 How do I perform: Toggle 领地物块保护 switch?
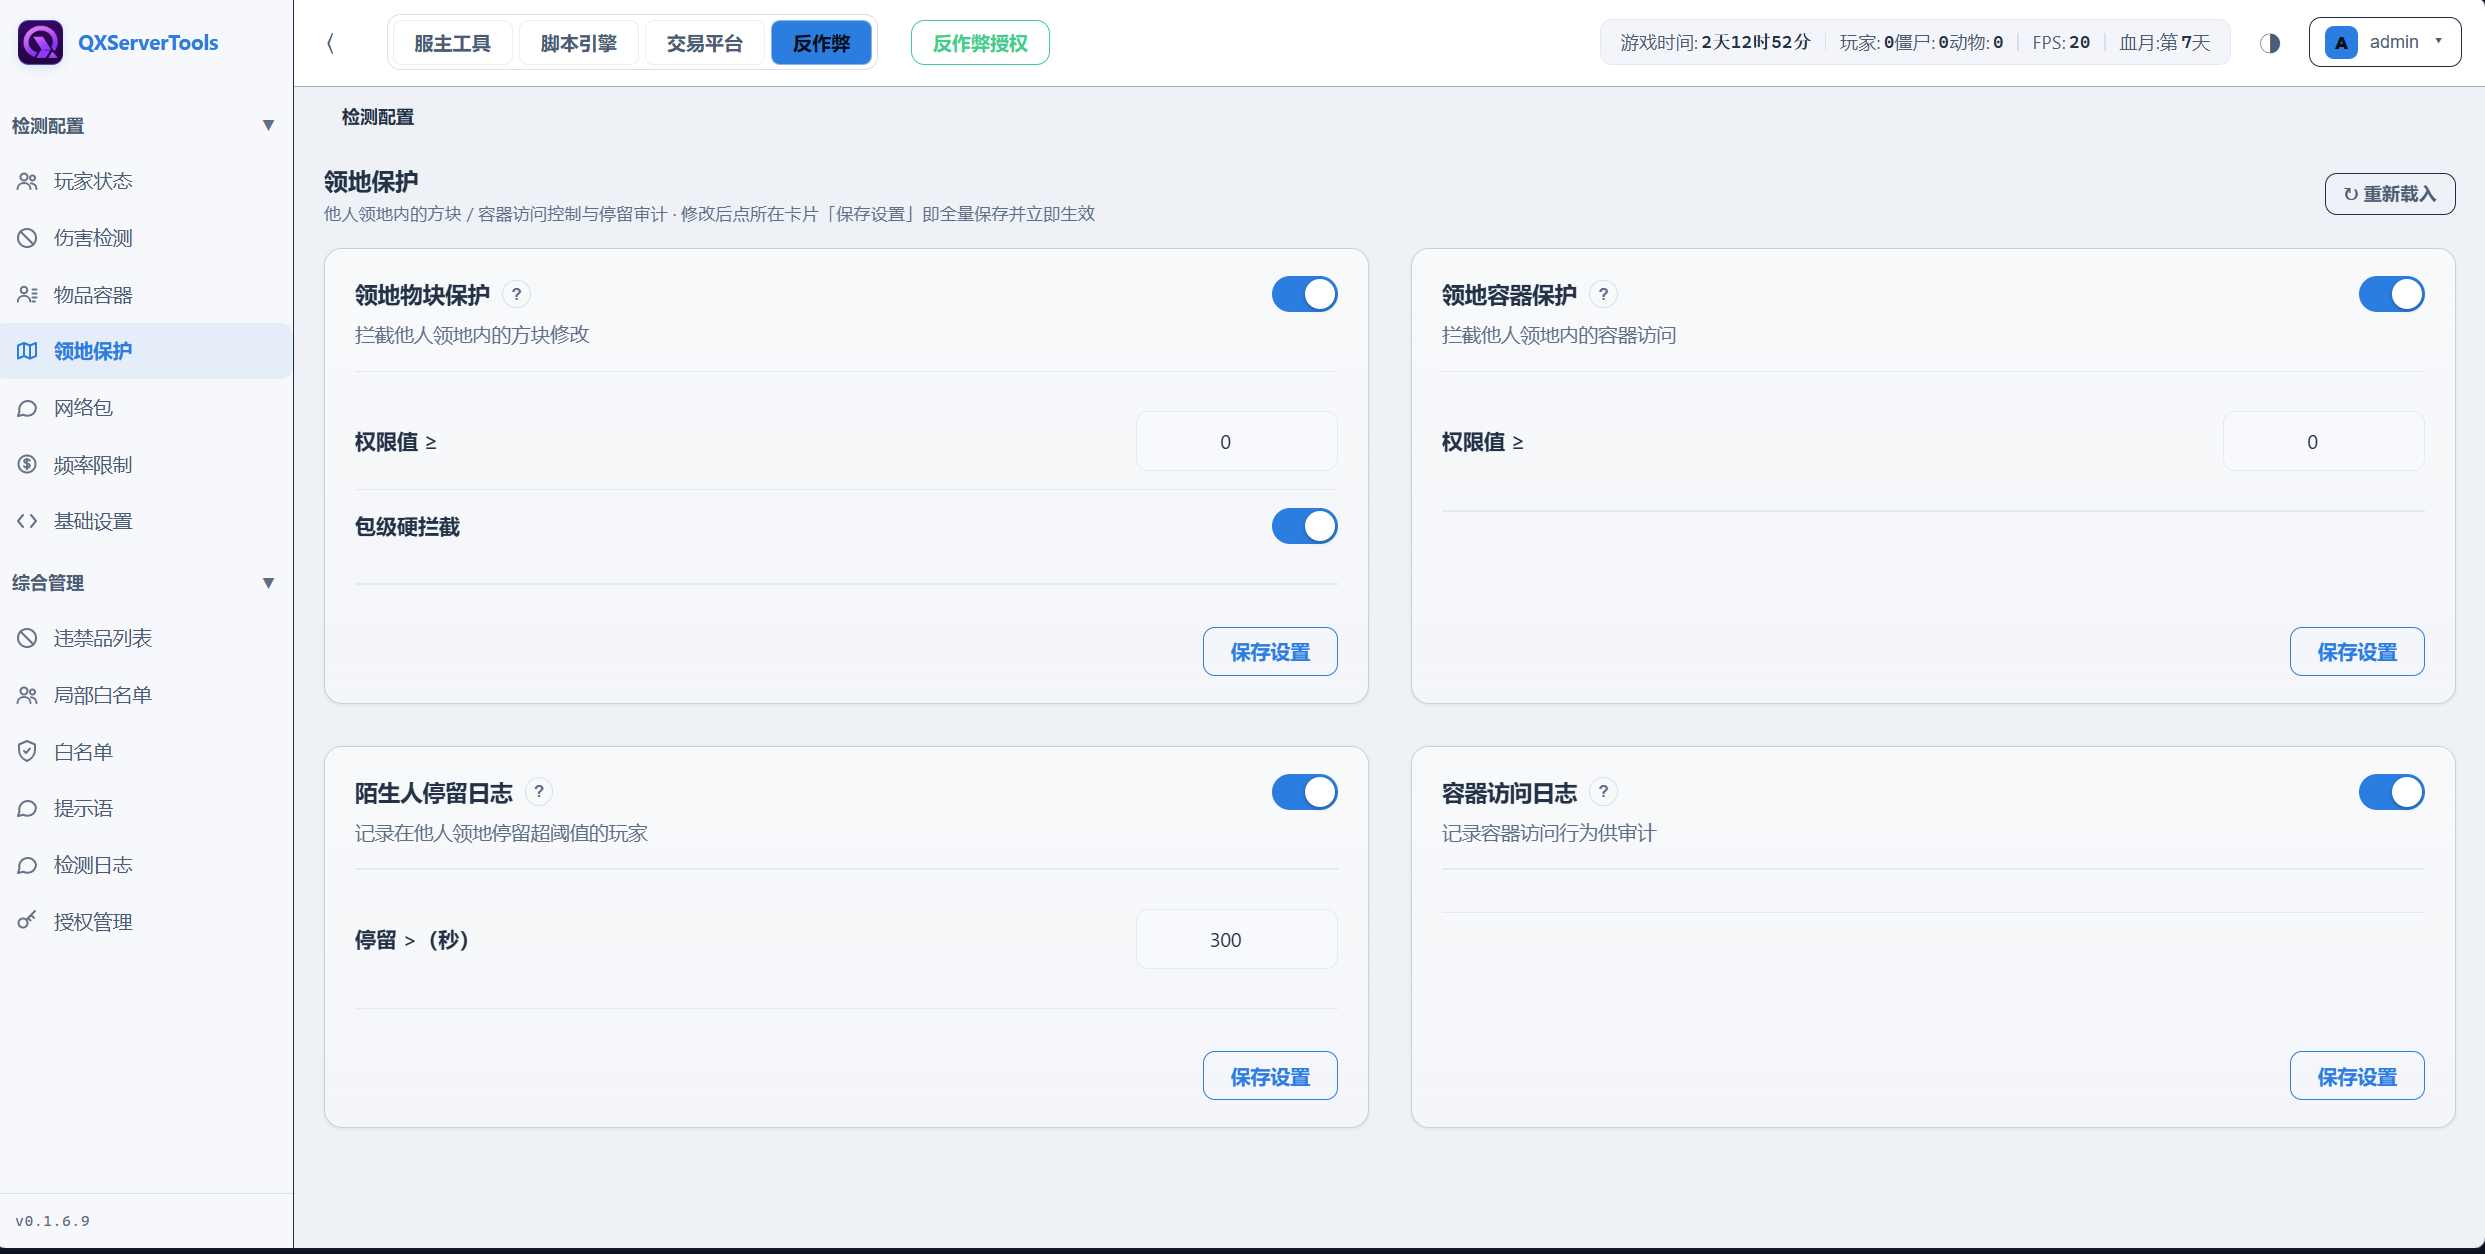[1304, 294]
